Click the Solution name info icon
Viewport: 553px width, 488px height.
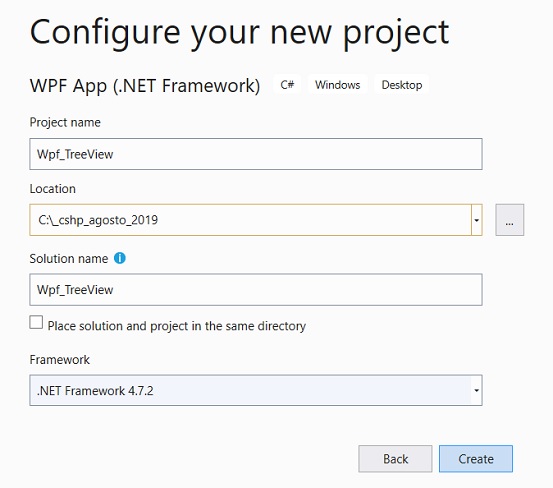pos(120,258)
